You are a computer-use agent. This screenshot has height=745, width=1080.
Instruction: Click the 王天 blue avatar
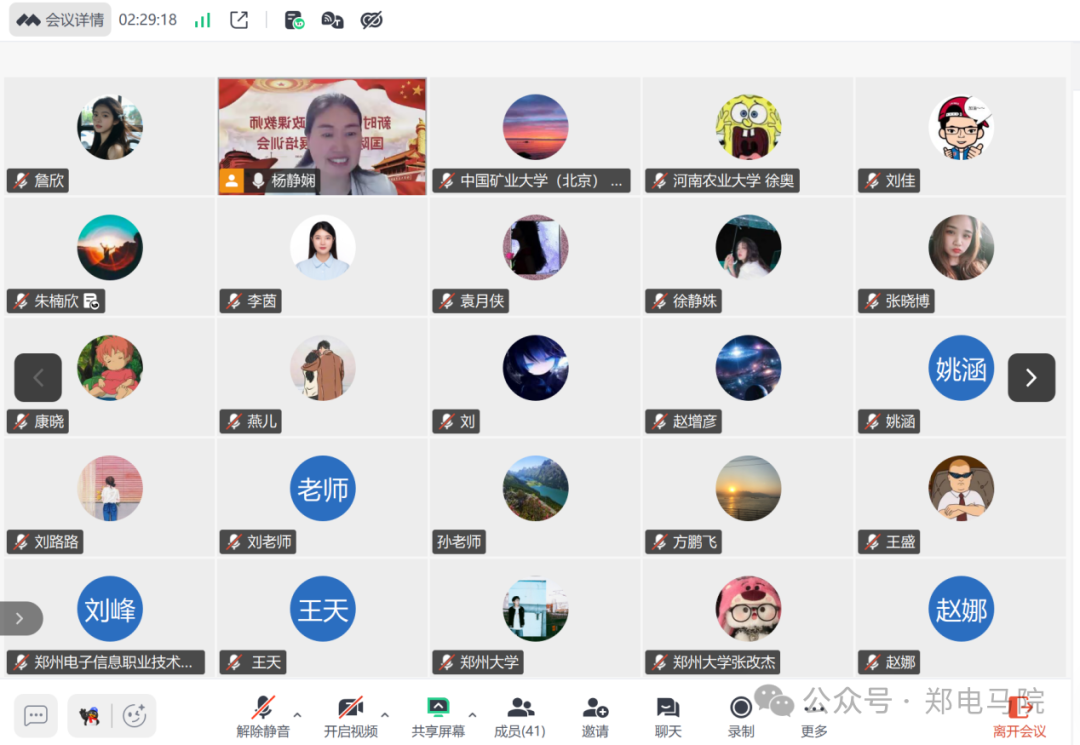click(322, 609)
